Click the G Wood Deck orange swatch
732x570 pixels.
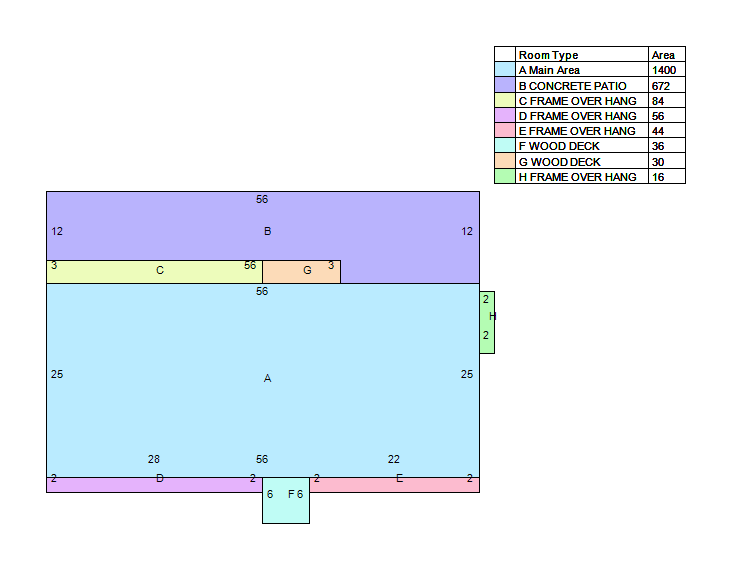505,161
